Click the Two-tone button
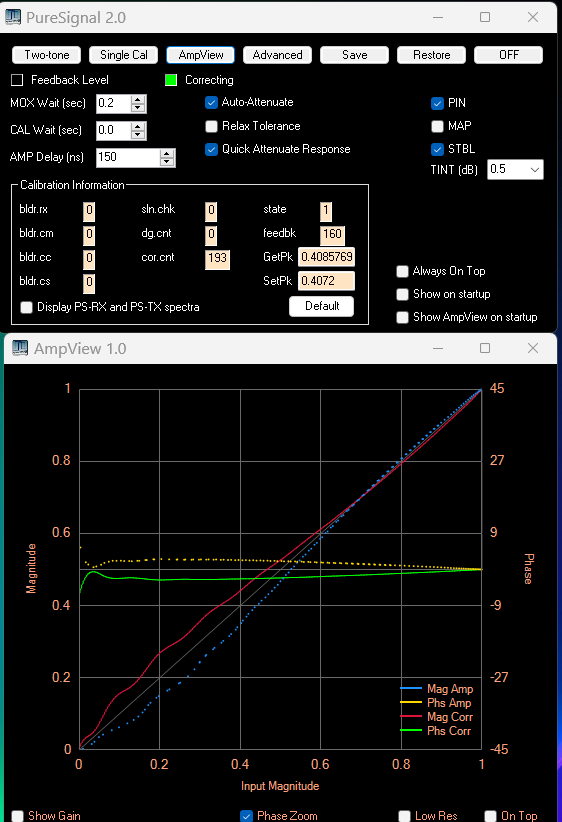The image size is (562, 822). [x=47, y=55]
